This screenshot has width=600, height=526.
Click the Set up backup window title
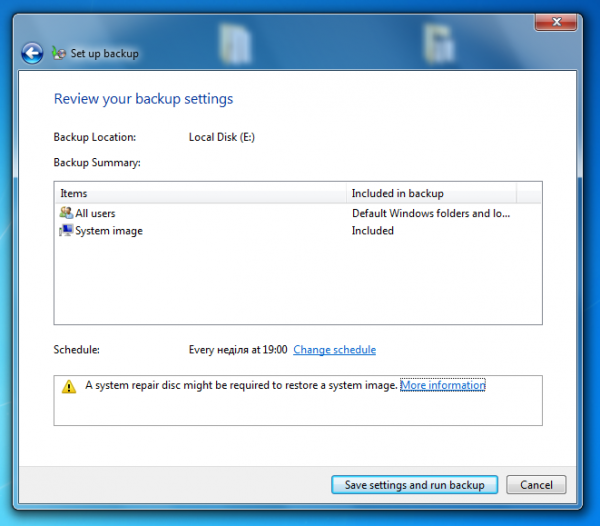pyautogui.click(x=104, y=54)
